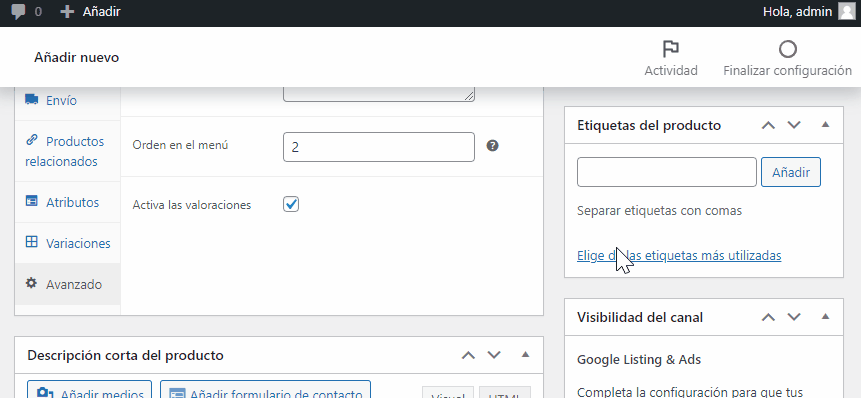This screenshot has width=861, height=398.
Task: Click camera icon on Añadir medios
Action: tap(44, 394)
